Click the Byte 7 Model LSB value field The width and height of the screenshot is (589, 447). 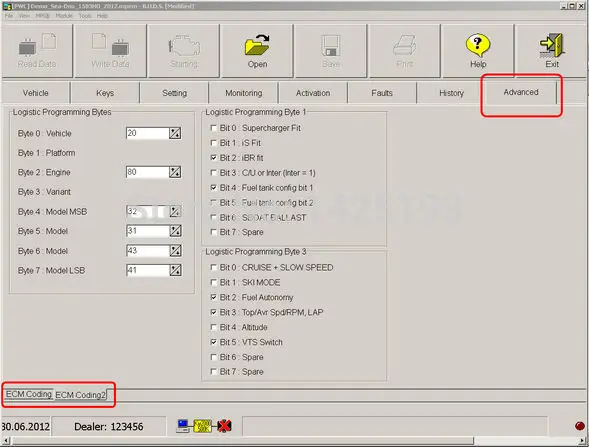tap(148, 270)
